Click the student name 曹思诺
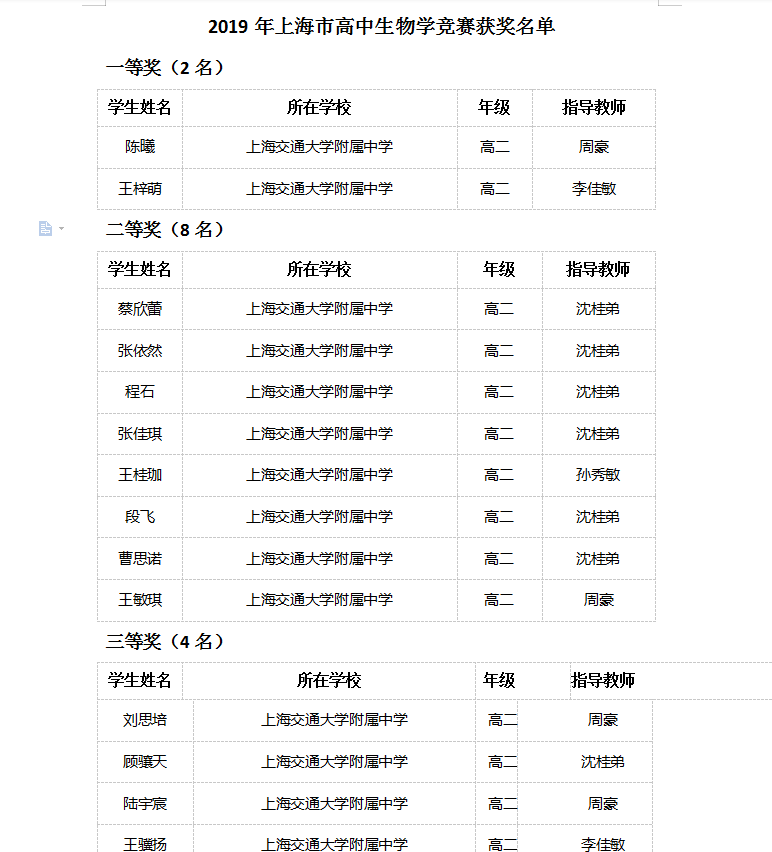The height and width of the screenshot is (852, 772). tap(140, 559)
